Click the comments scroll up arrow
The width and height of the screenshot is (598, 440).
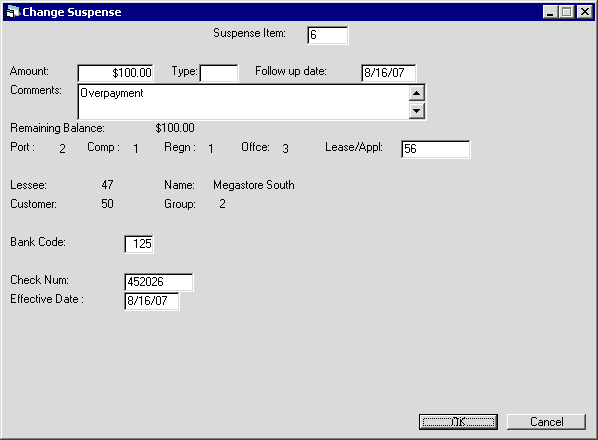point(416,93)
